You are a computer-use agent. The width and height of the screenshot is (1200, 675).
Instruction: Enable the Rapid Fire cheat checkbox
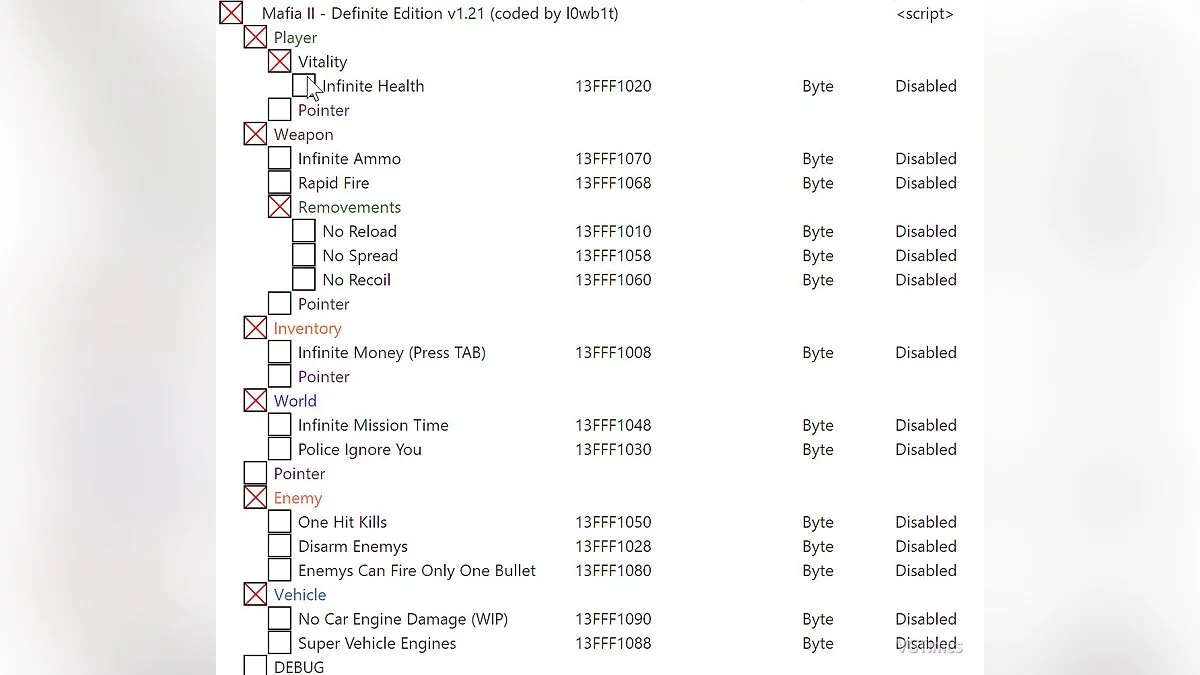[280, 183]
